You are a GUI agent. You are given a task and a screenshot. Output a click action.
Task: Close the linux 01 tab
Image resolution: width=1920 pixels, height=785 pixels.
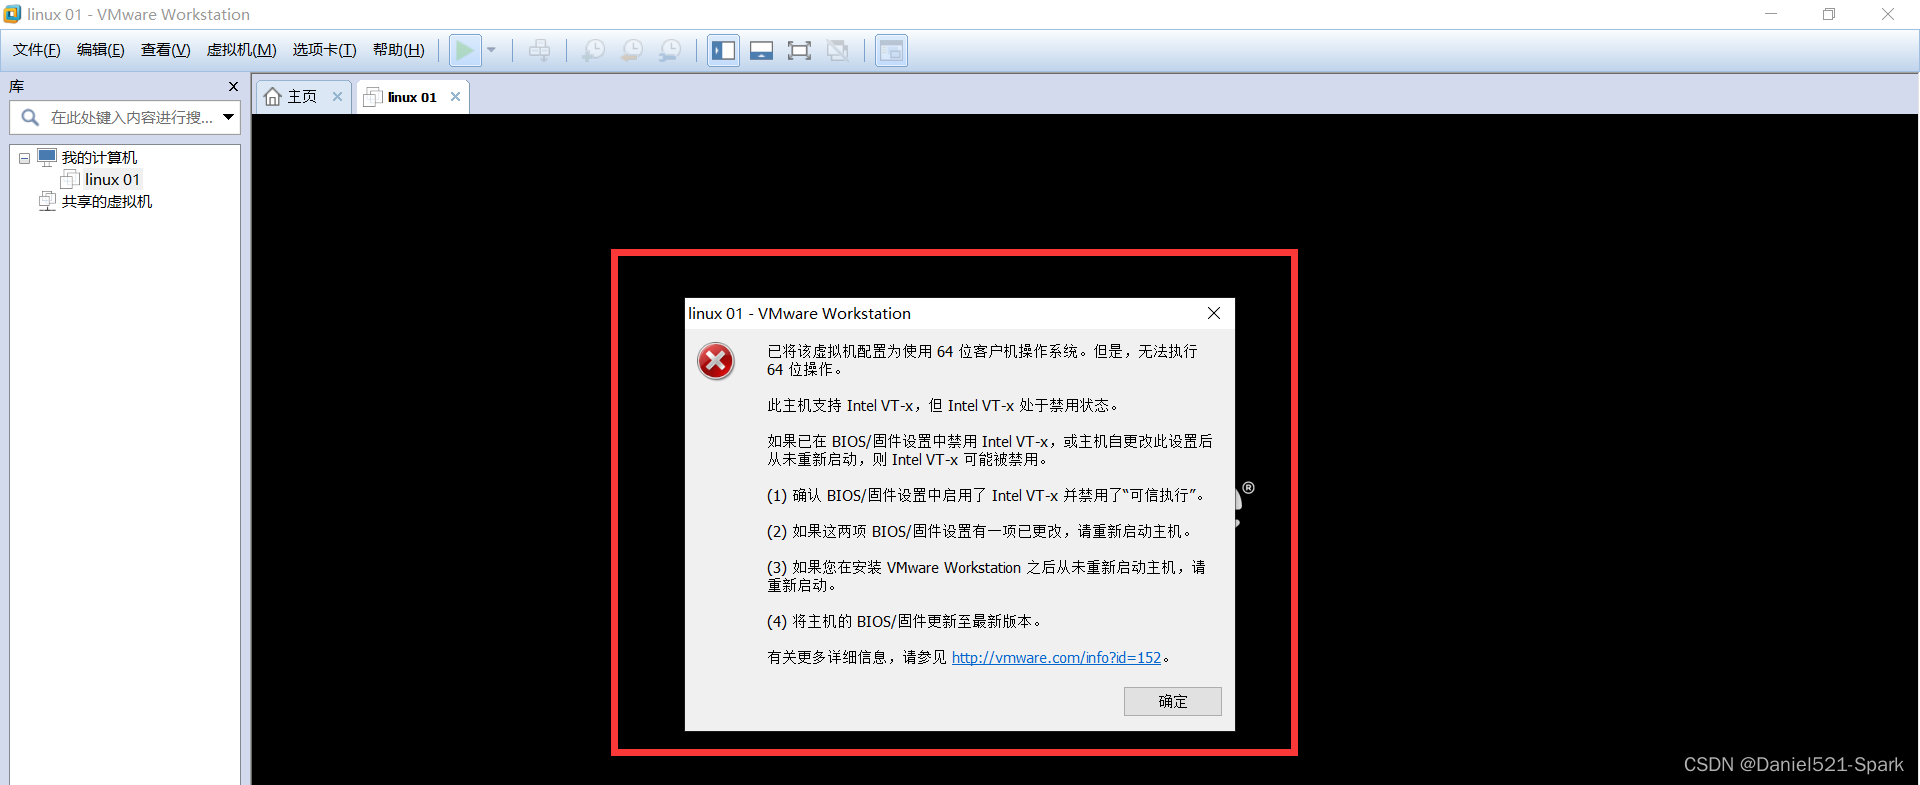(x=455, y=97)
